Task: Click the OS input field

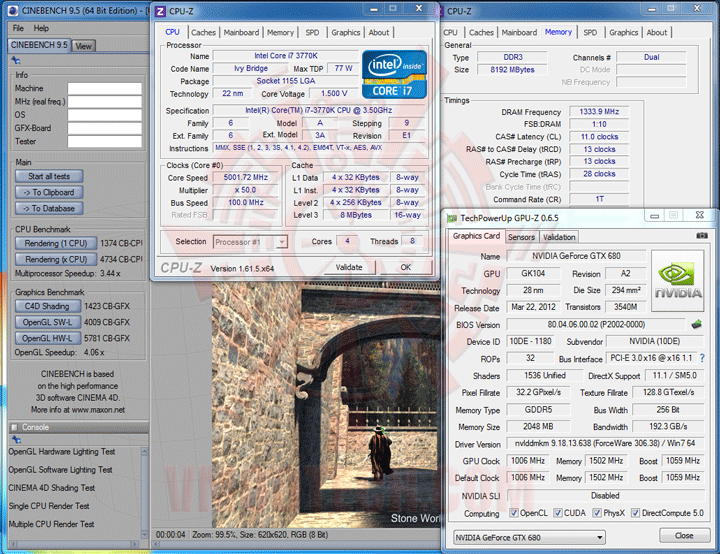Action: [x=105, y=115]
